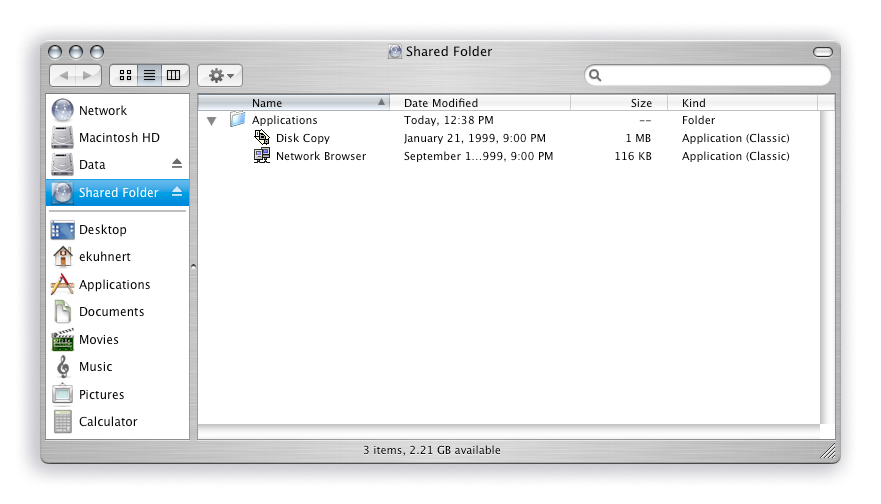Click the 'September 1...999, 9:00 PM' date cell
Screen dimensions: 881x504
tap(478, 156)
